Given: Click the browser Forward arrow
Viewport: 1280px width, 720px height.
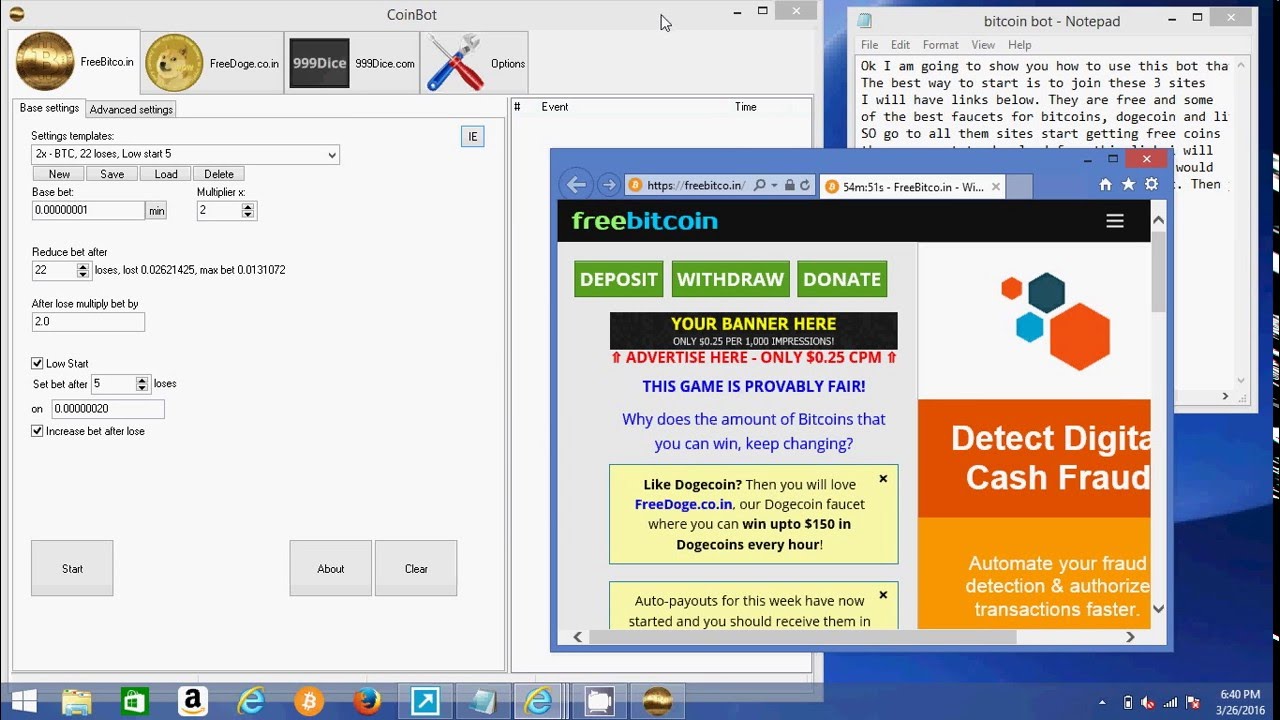Looking at the screenshot, I should (608, 185).
